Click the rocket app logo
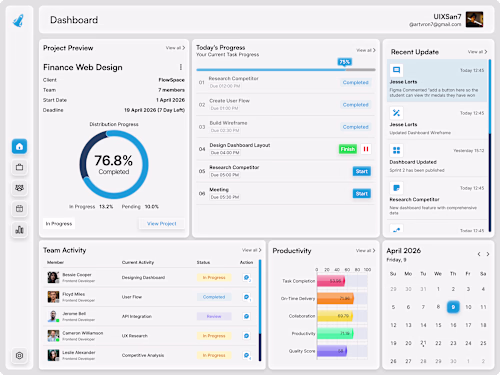 [x=19, y=21]
